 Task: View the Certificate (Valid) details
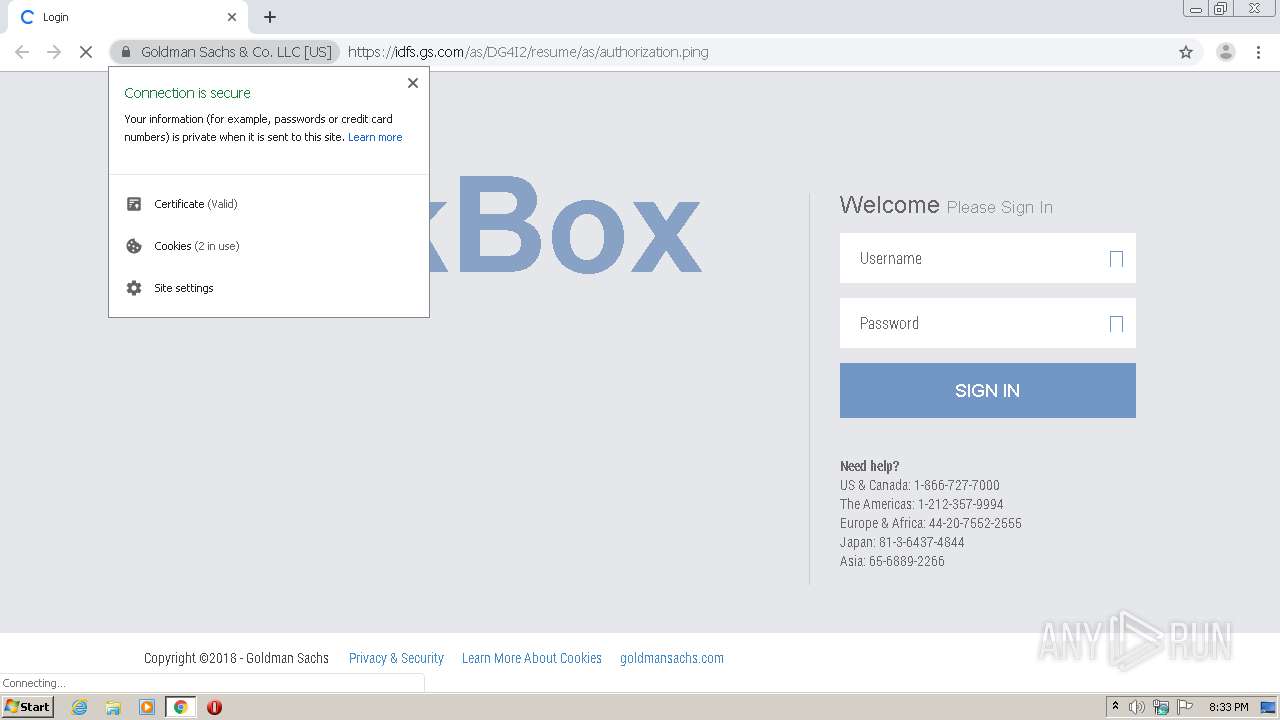click(x=269, y=204)
